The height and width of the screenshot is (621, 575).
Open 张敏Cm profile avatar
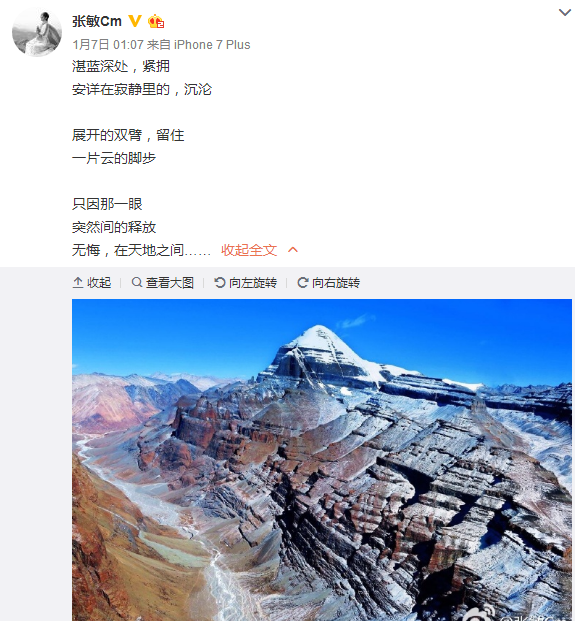coord(37,33)
